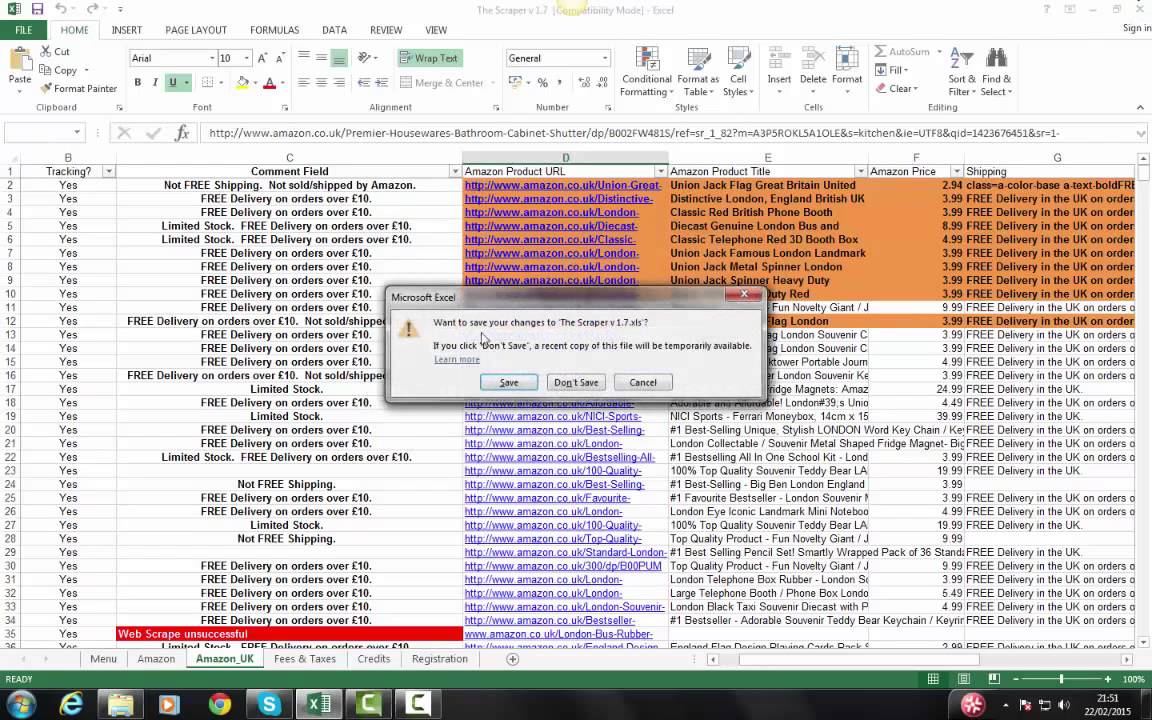This screenshot has width=1152, height=720.
Task: Switch to Page Layout view in status bar
Action: 963,679
